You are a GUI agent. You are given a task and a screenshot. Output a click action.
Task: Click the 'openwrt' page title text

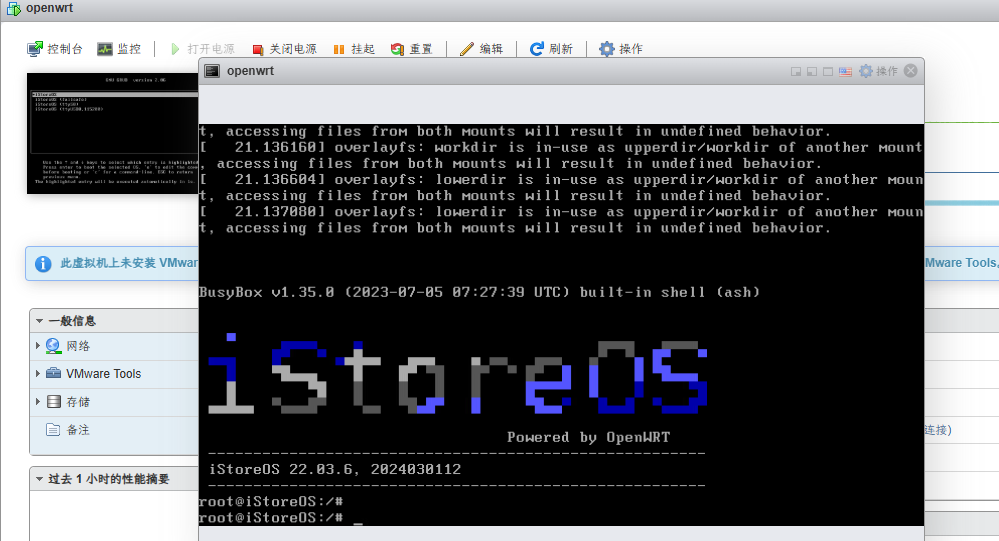point(49,8)
